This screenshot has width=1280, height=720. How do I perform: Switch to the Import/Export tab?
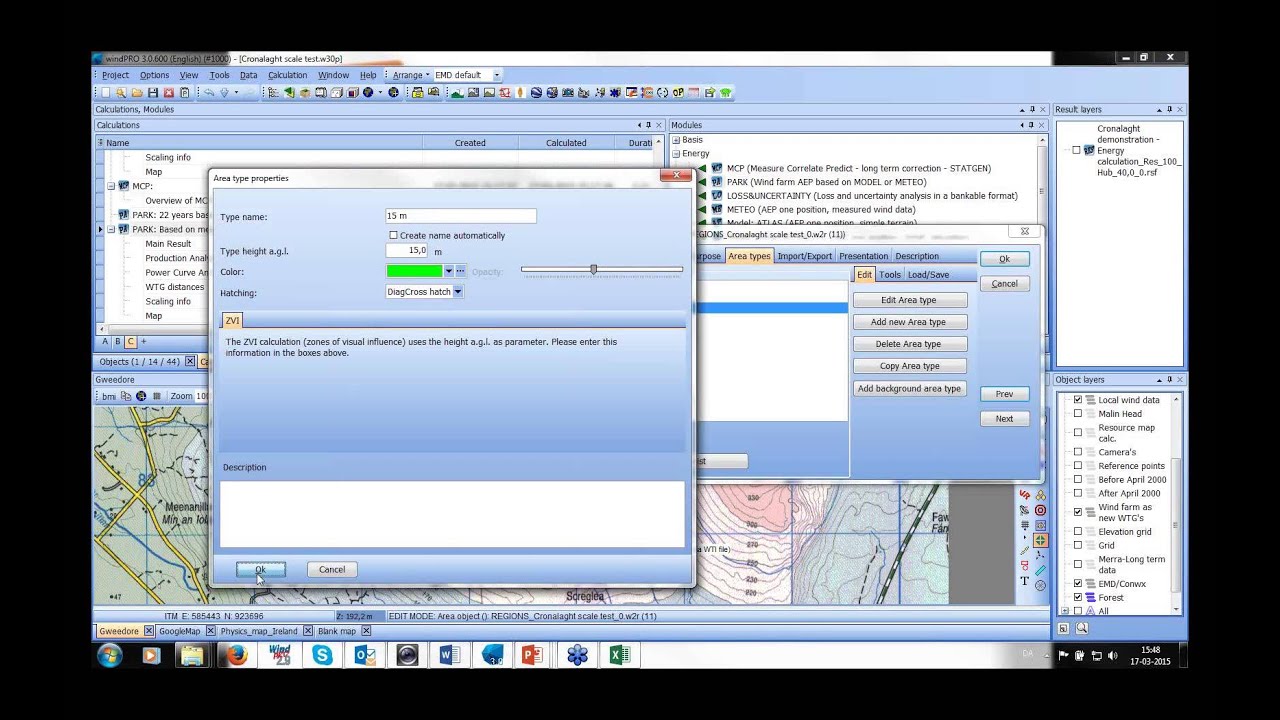point(804,256)
